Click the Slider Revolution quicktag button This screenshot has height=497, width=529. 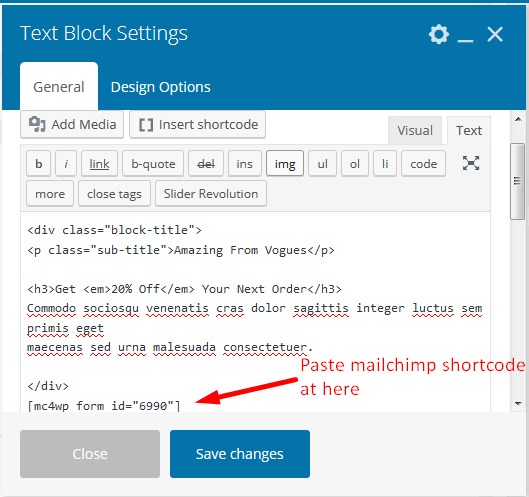[x=211, y=194]
